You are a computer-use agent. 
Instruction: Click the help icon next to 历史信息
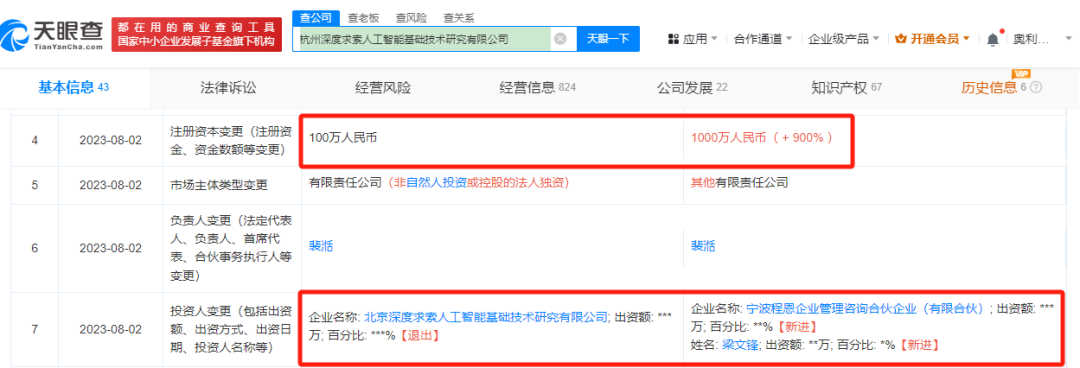point(1035,88)
